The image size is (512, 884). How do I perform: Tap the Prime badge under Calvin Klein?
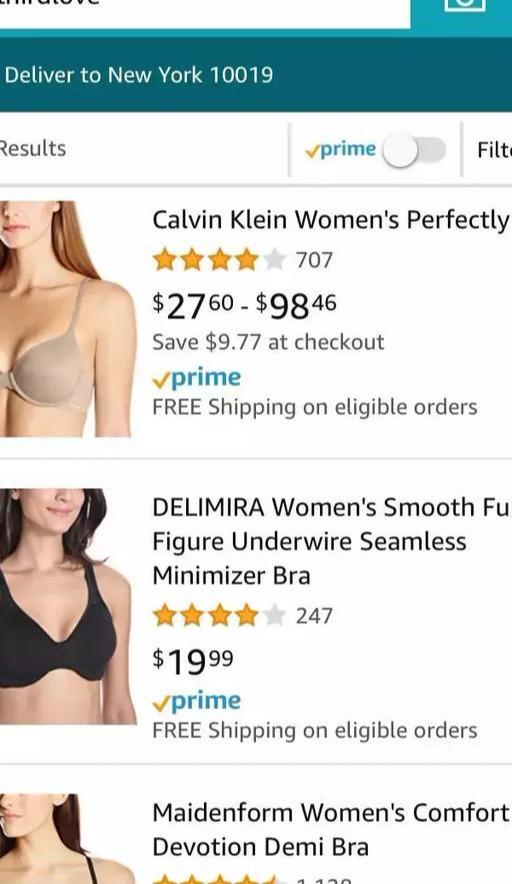pos(196,378)
